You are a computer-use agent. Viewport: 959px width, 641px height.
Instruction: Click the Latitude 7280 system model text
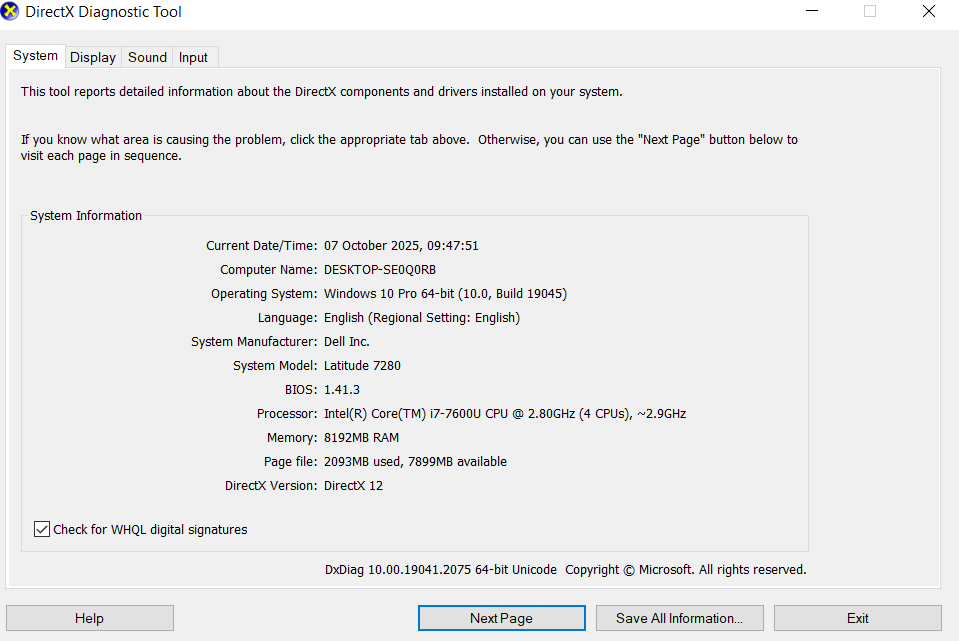point(362,366)
